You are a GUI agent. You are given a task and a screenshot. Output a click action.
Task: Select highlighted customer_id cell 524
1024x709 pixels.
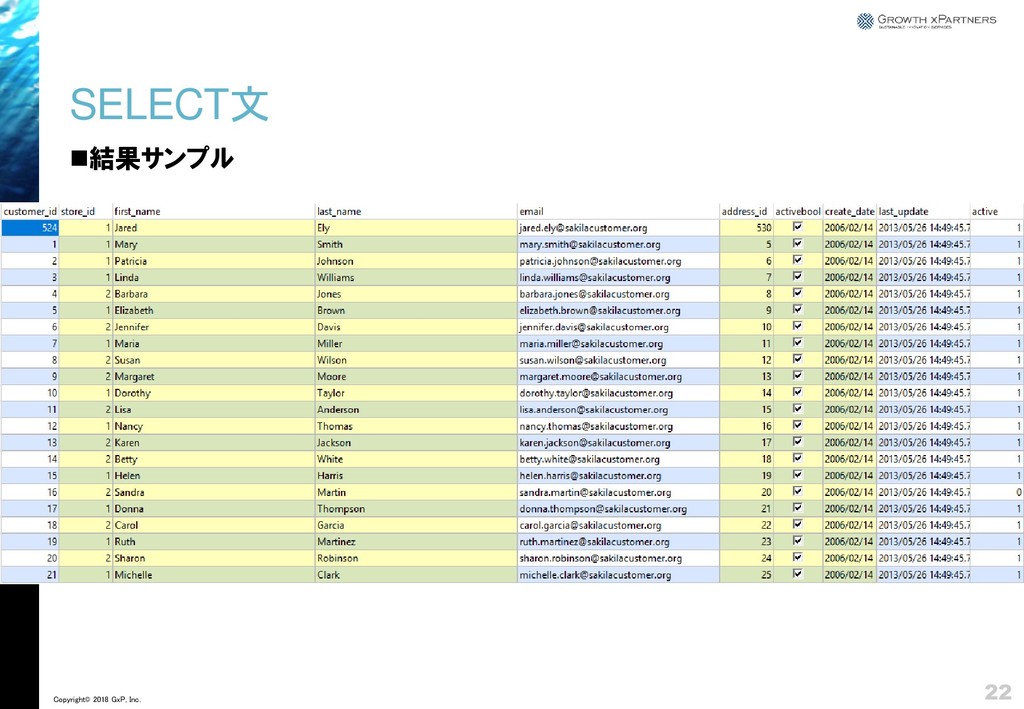point(30,228)
